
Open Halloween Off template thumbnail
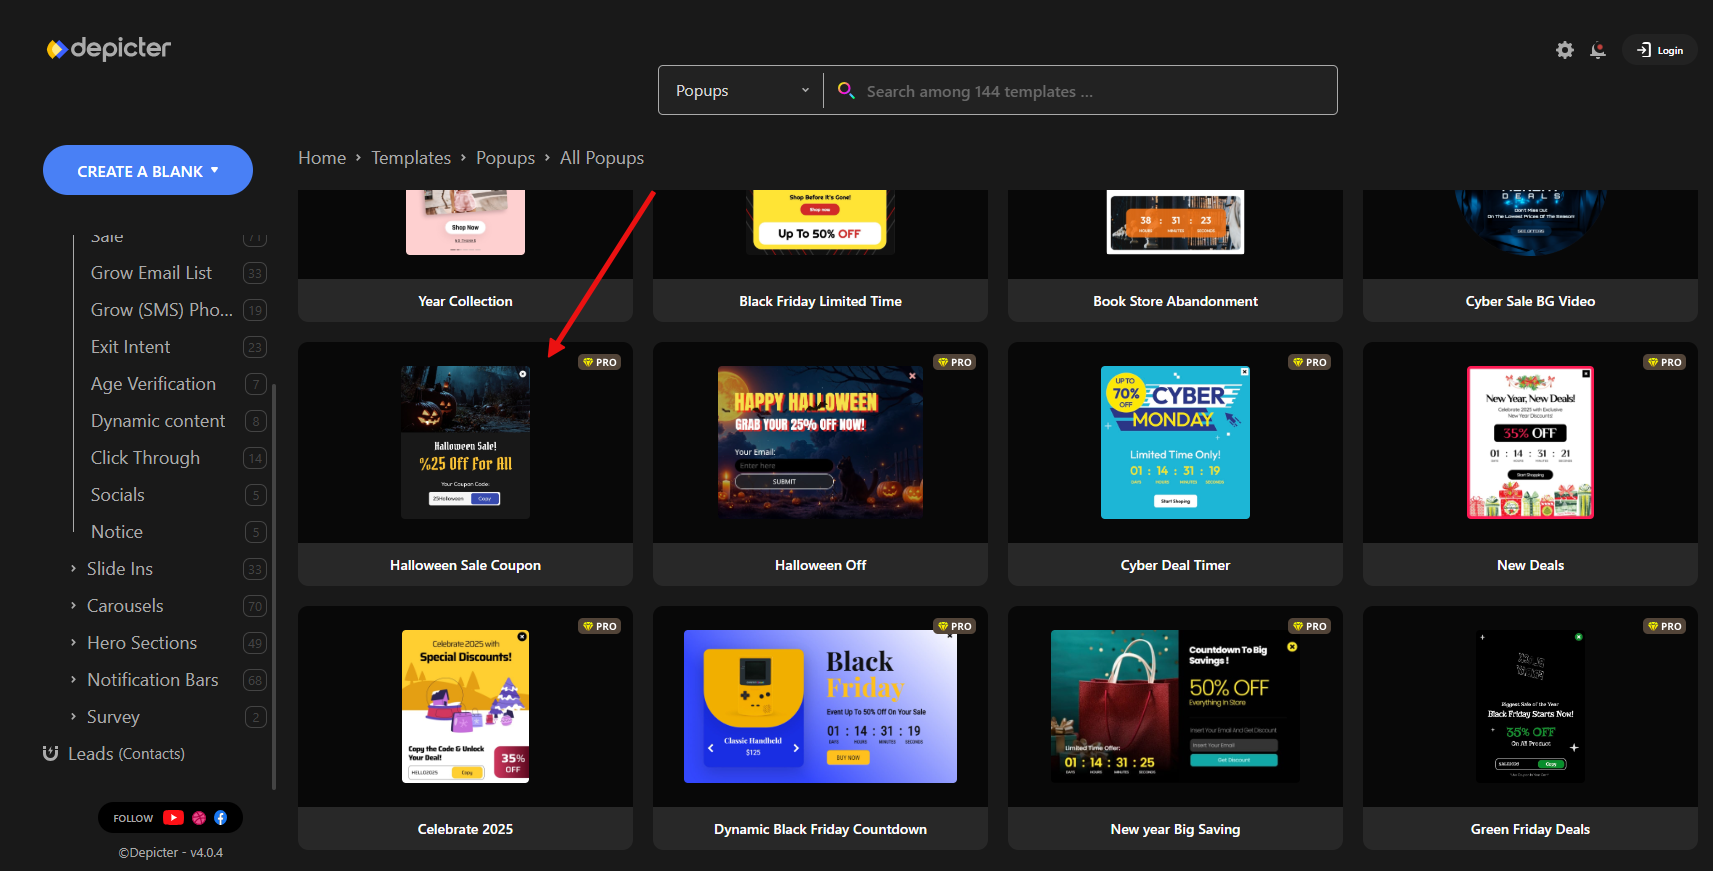[820, 442]
